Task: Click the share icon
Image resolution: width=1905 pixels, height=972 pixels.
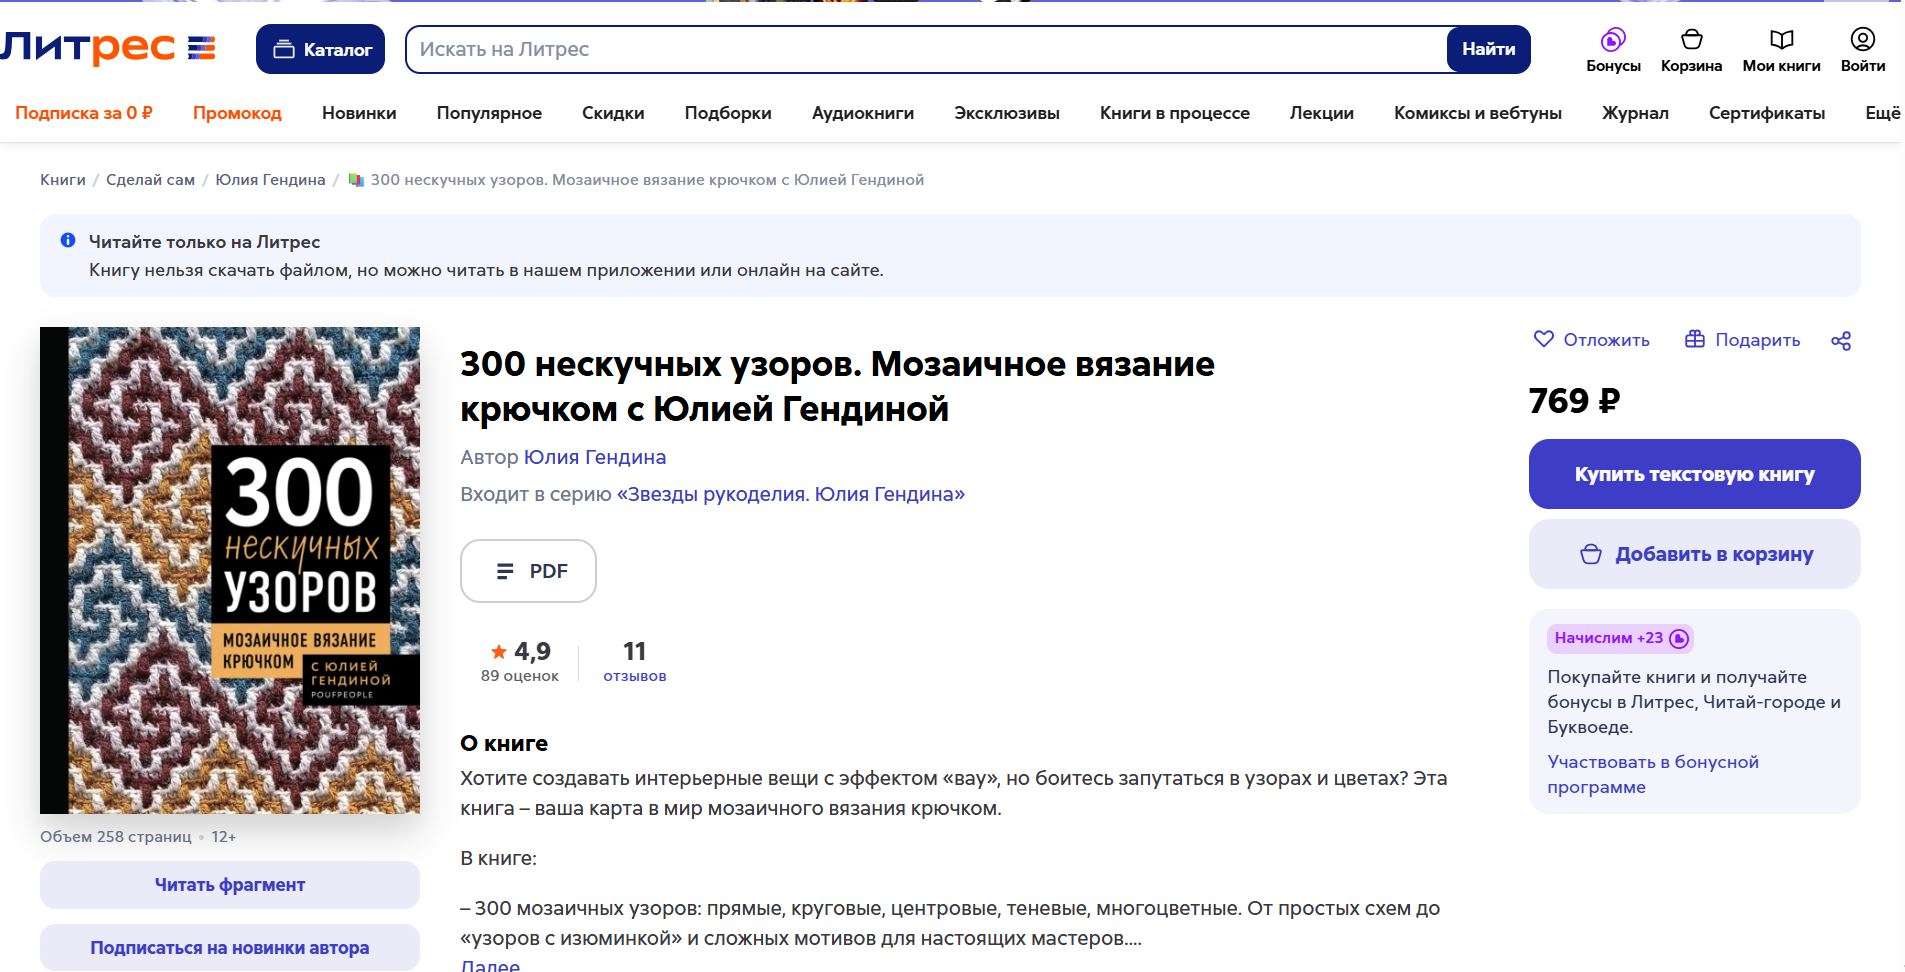Action: [x=1841, y=341]
